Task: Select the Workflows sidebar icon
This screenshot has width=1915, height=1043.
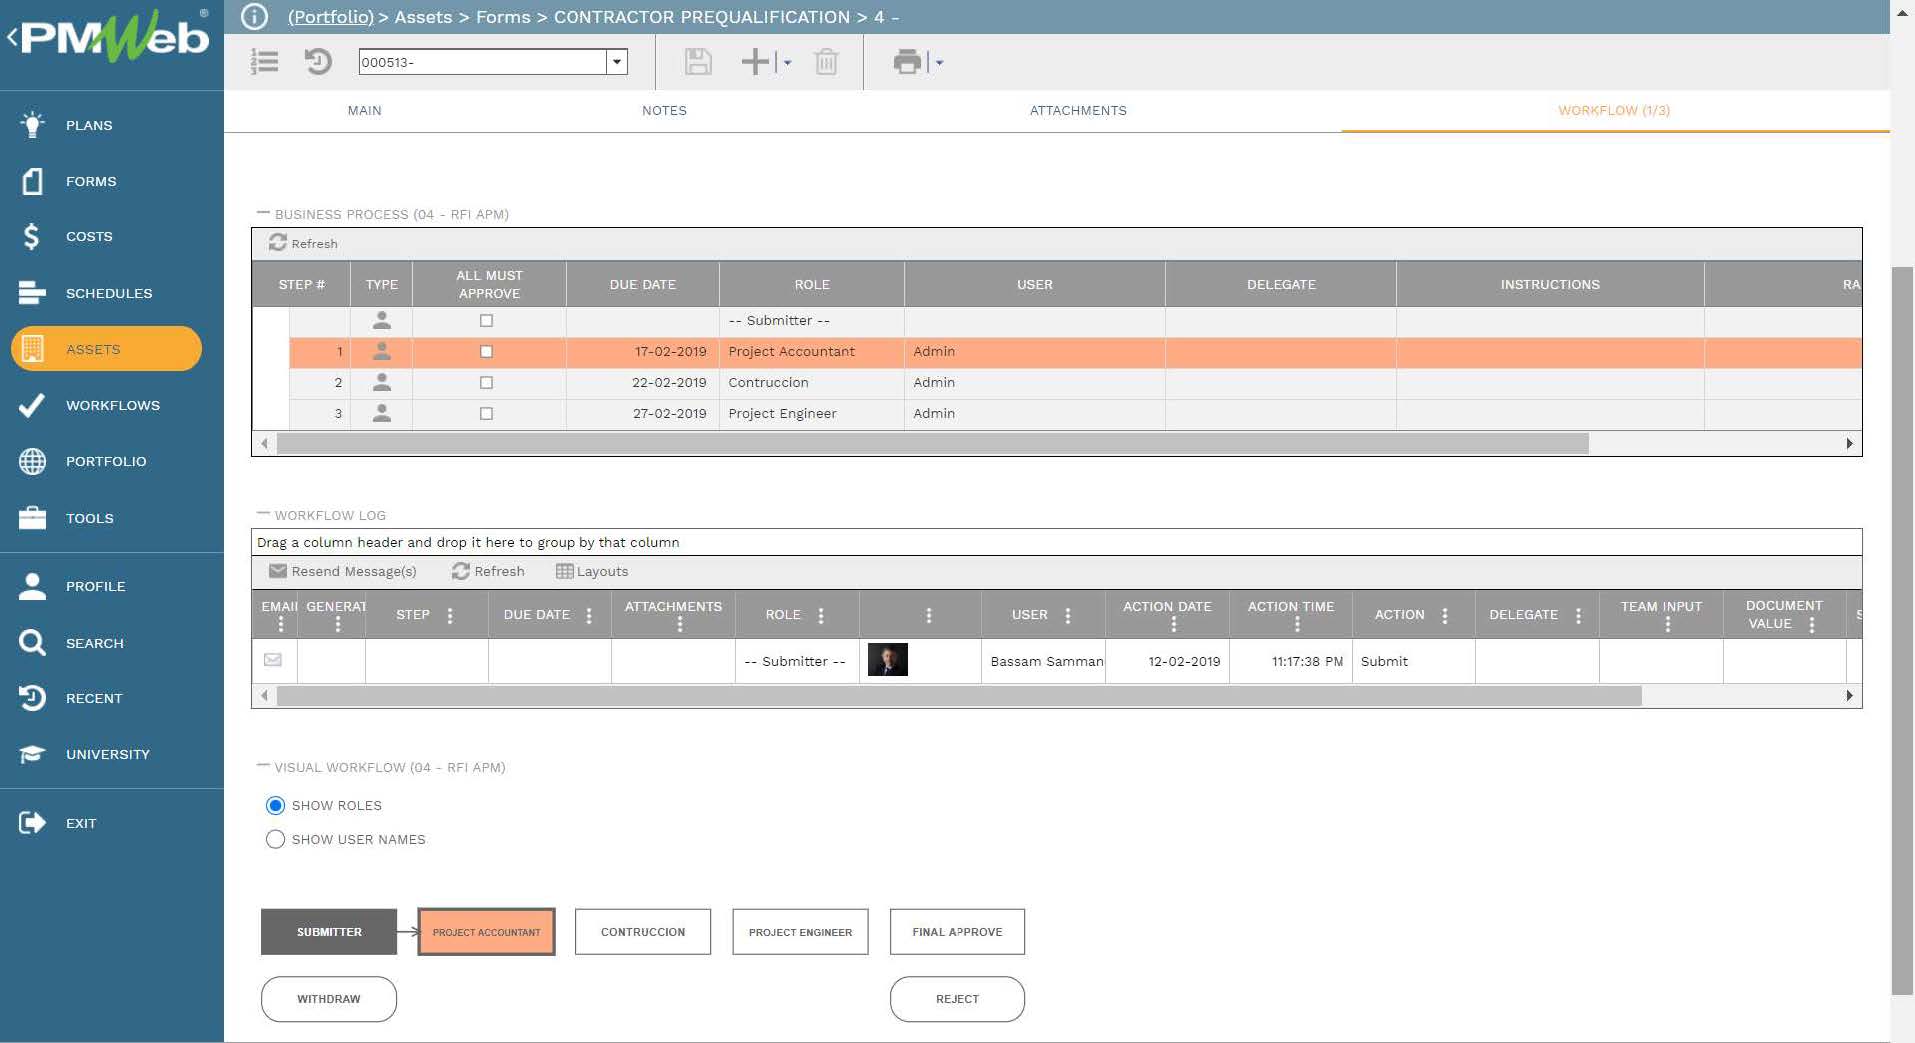Action: [x=33, y=405]
